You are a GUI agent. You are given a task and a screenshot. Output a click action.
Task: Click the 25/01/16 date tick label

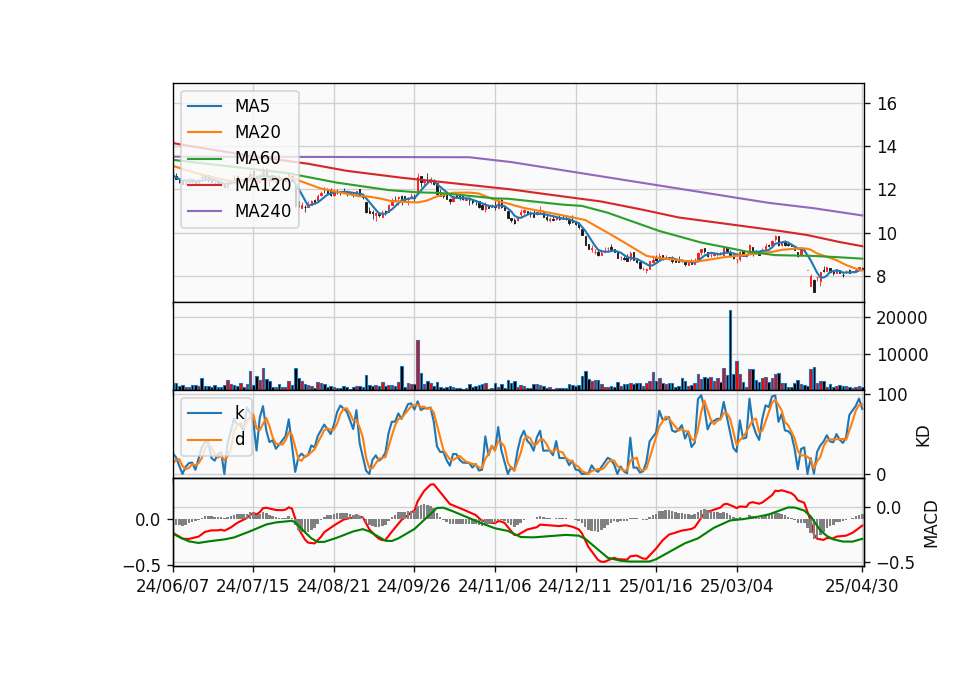[x=656, y=586]
